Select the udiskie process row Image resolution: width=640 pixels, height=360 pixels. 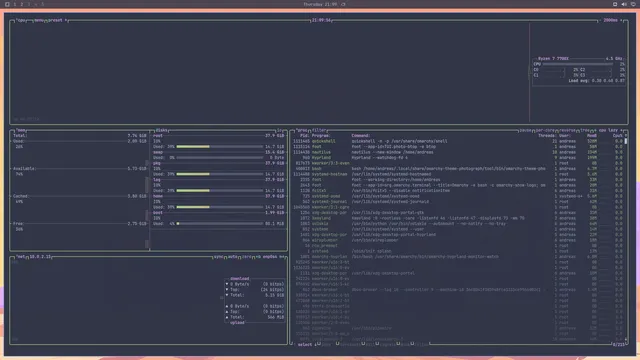coord(458,224)
